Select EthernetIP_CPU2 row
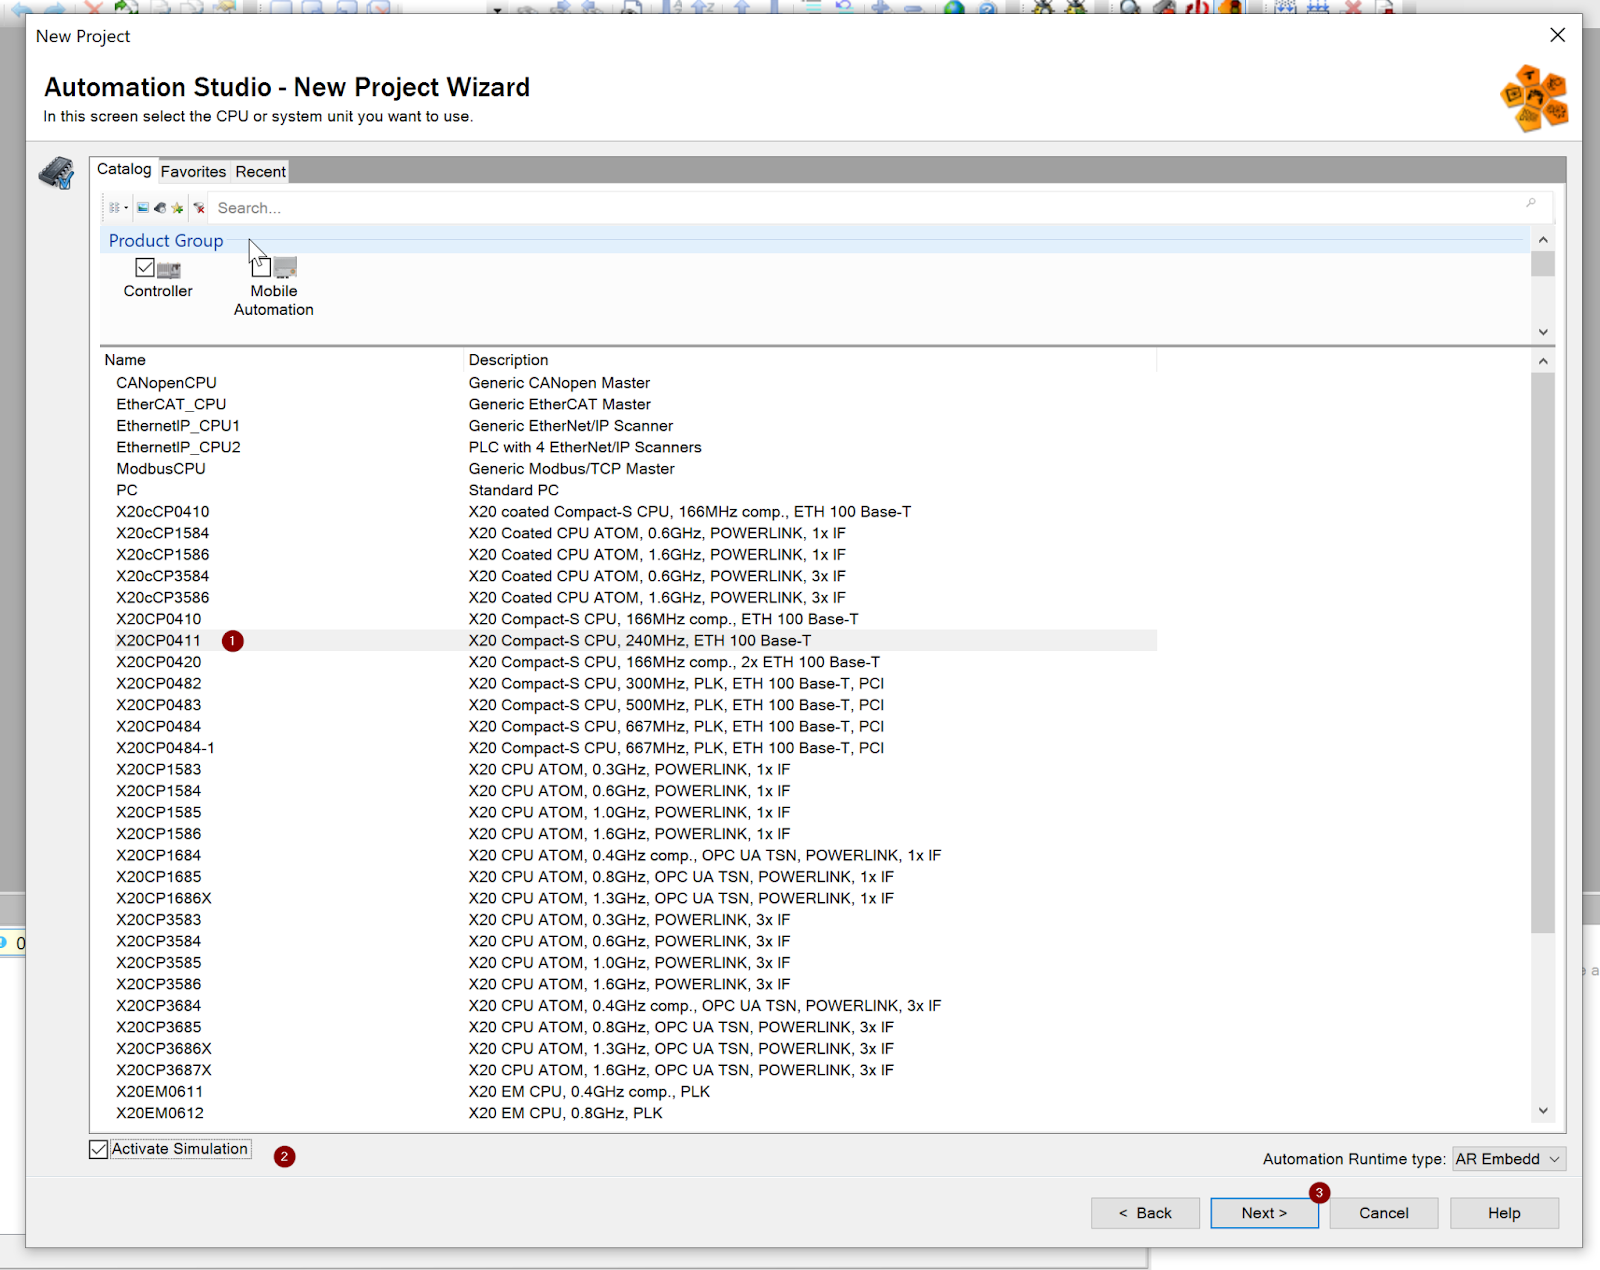 [630, 447]
